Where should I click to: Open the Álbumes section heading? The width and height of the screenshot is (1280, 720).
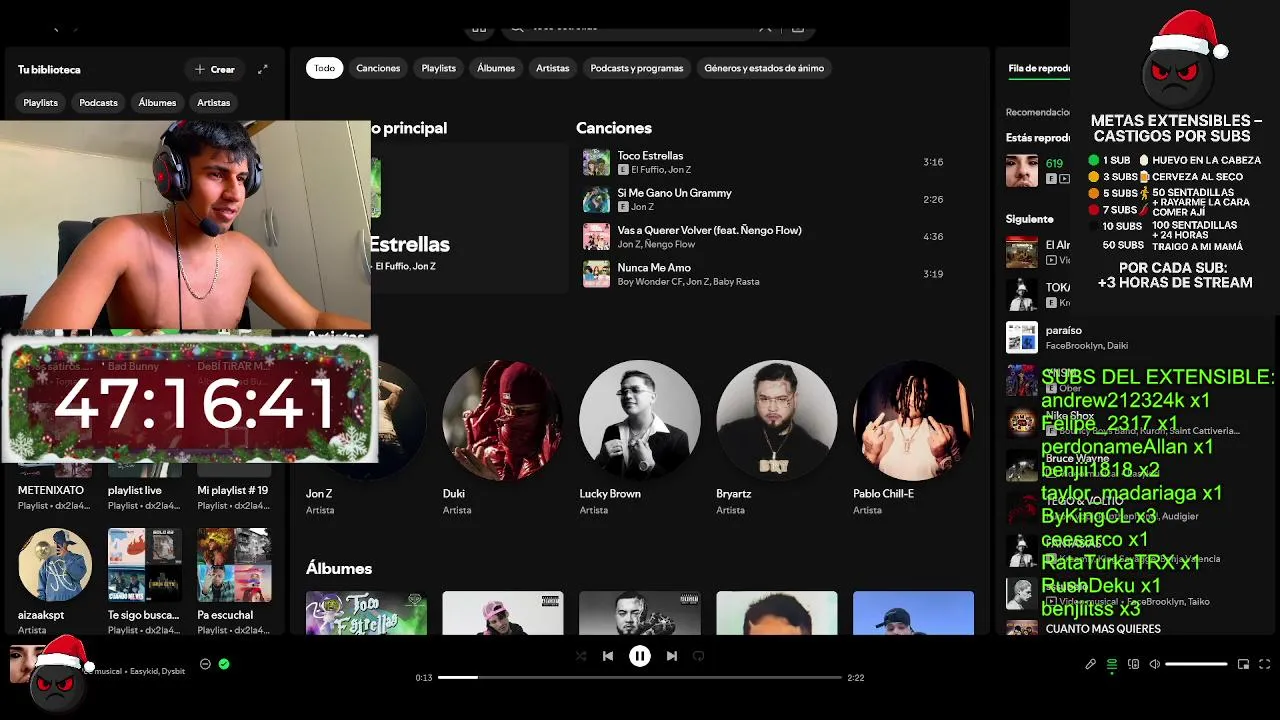click(339, 568)
